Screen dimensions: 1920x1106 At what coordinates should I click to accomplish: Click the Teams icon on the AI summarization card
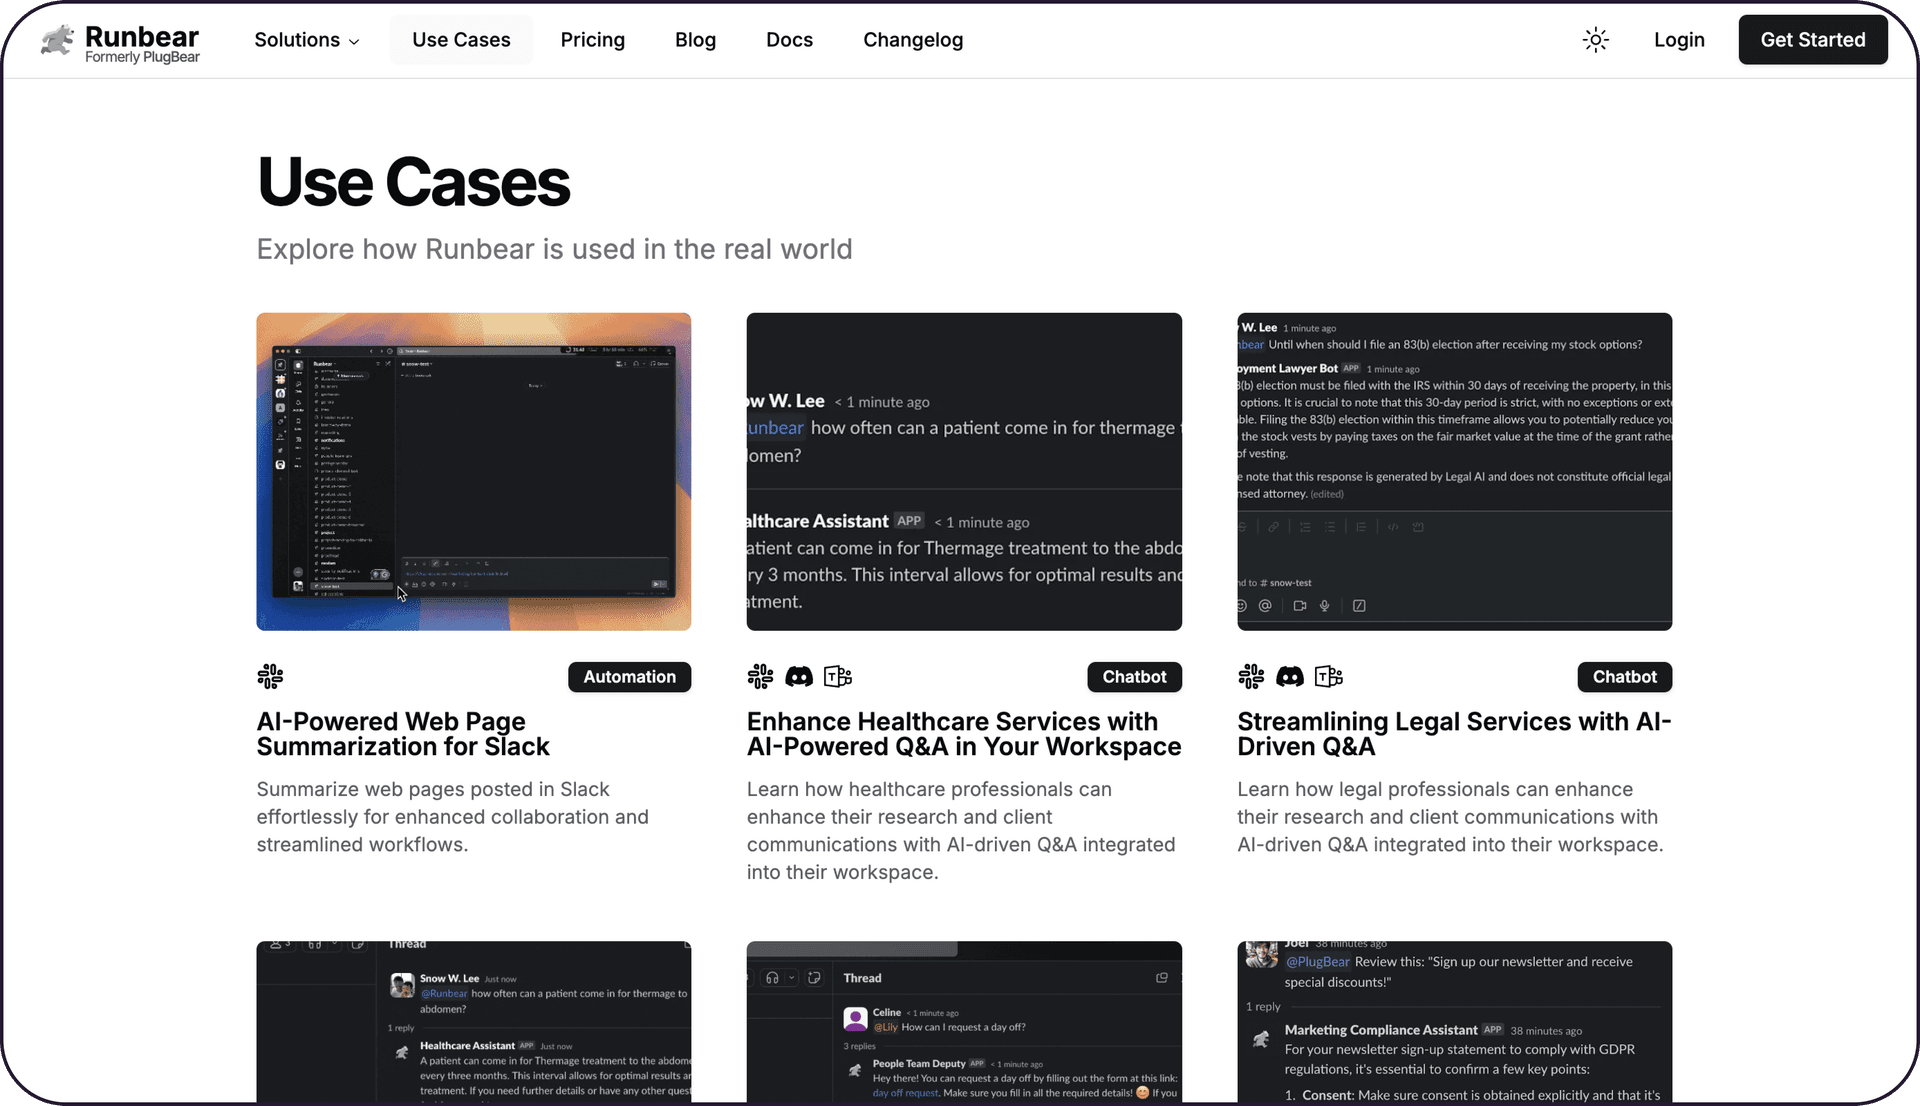pyautogui.click(x=270, y=676)
